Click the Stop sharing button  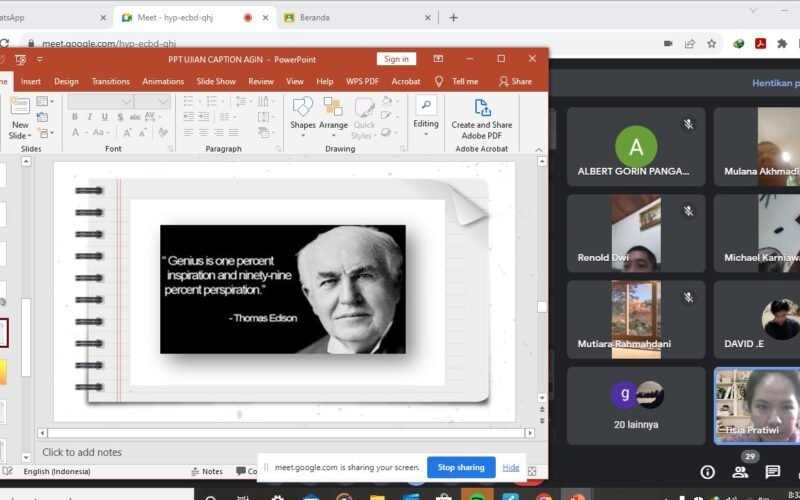(x=461, y=467)
